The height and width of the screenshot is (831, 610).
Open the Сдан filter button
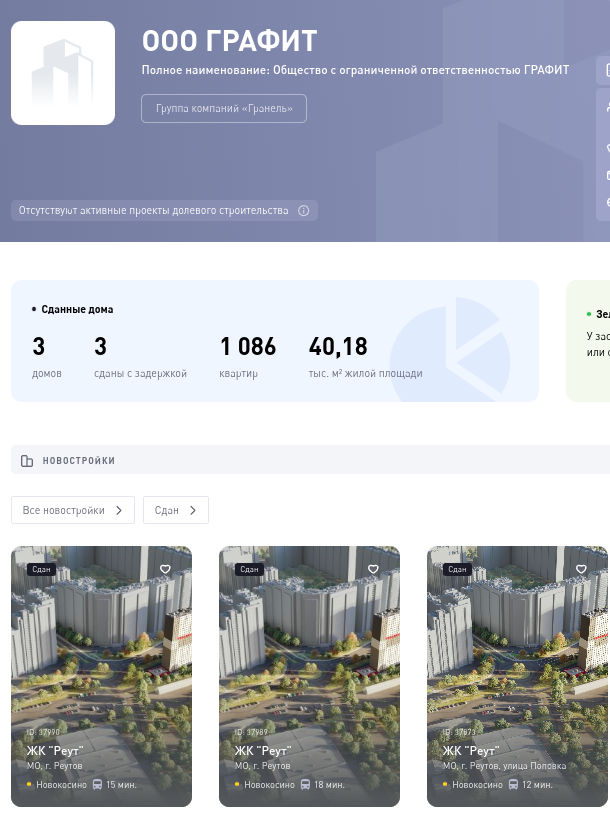coord(175,510)
